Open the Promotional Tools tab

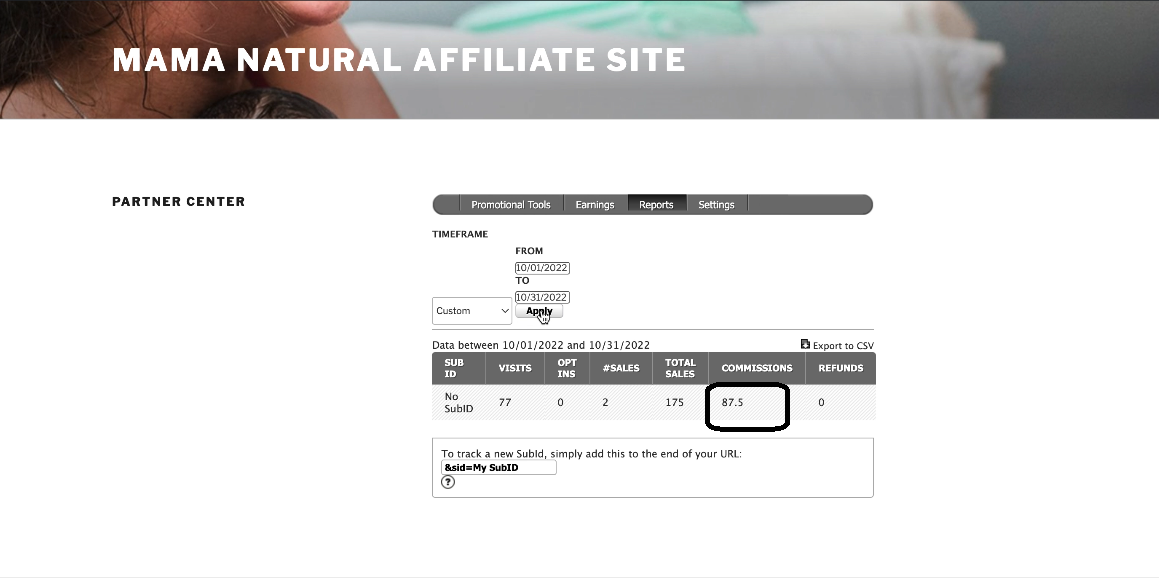[x=511, y=205]
